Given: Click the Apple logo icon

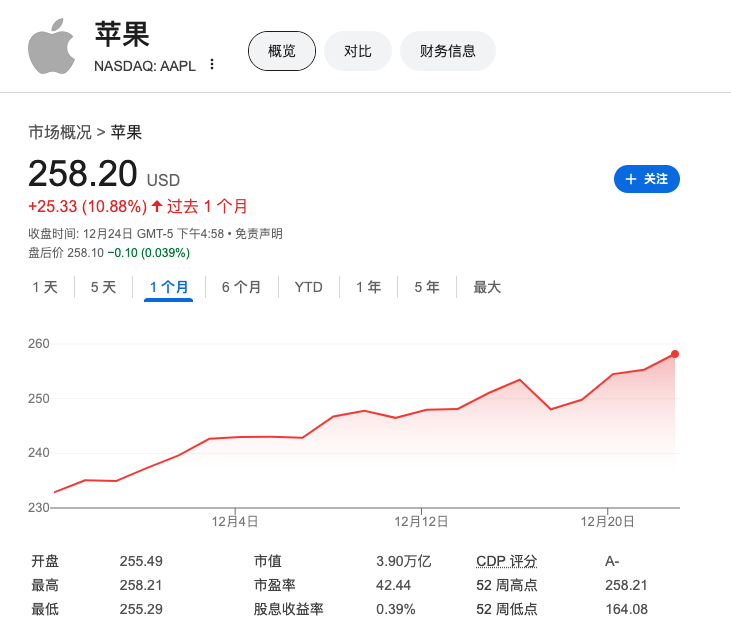Looking at the screenshot, I should click(x=51, y=47).
